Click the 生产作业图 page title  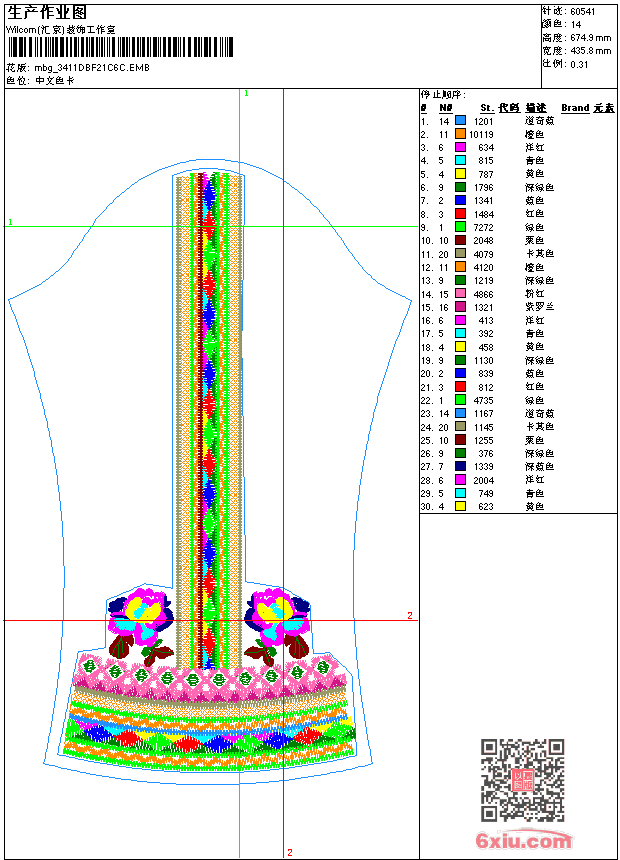47,12
